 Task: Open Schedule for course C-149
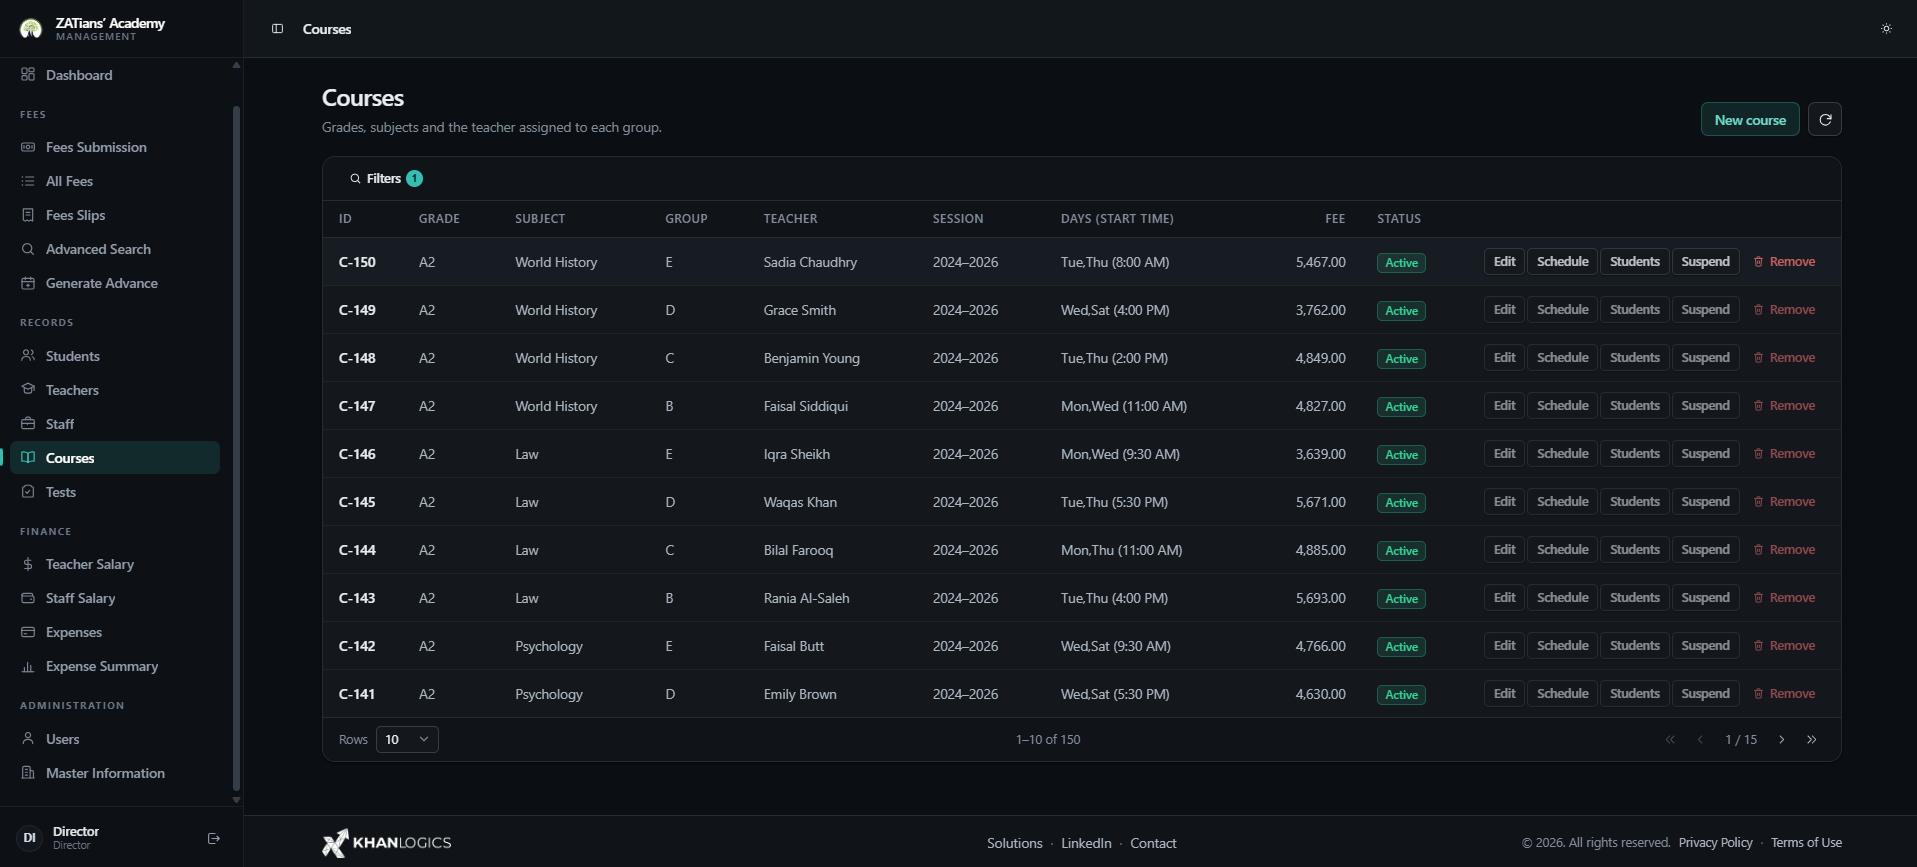1562,310
